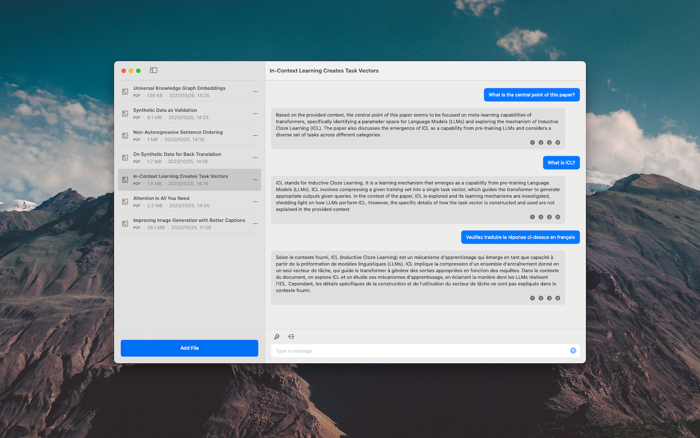The width and height of the screenshot is (700, 438).
Task: Click the 'What is ICL?' message bubble
Action: click(x=561, y=163)
